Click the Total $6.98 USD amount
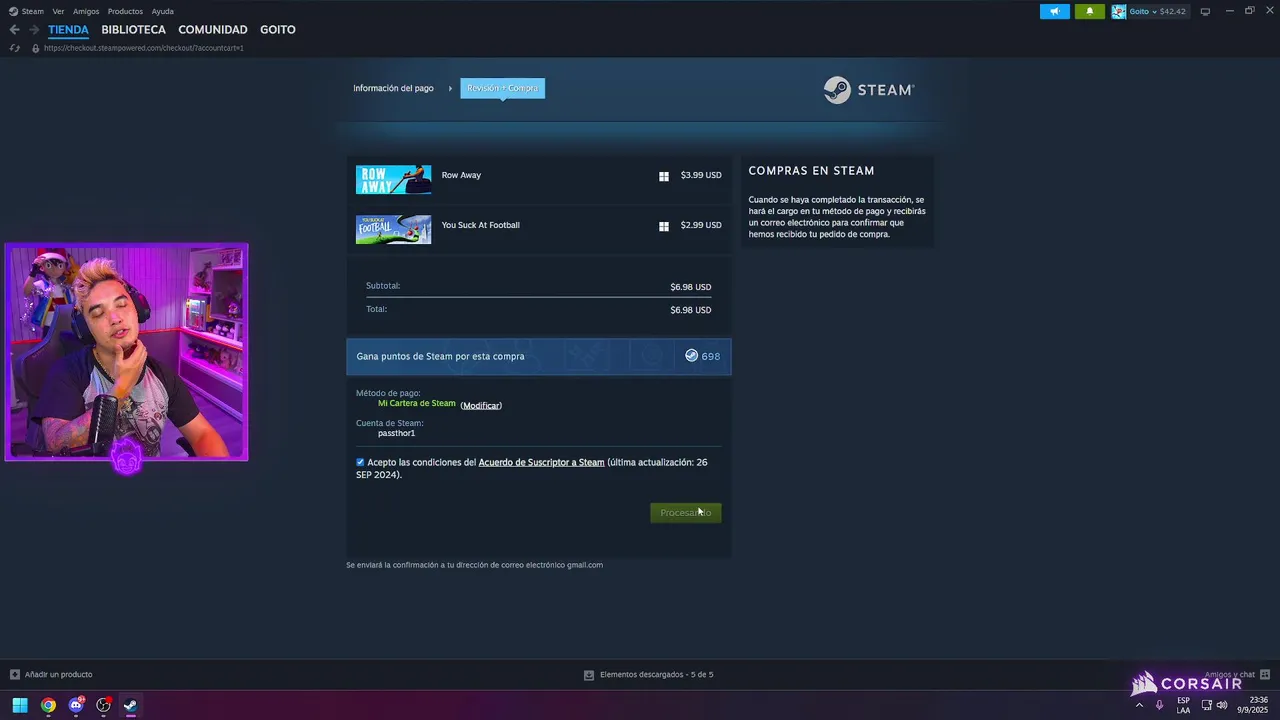The width and height of the screenshot is (1280, 720). point(691,310)
